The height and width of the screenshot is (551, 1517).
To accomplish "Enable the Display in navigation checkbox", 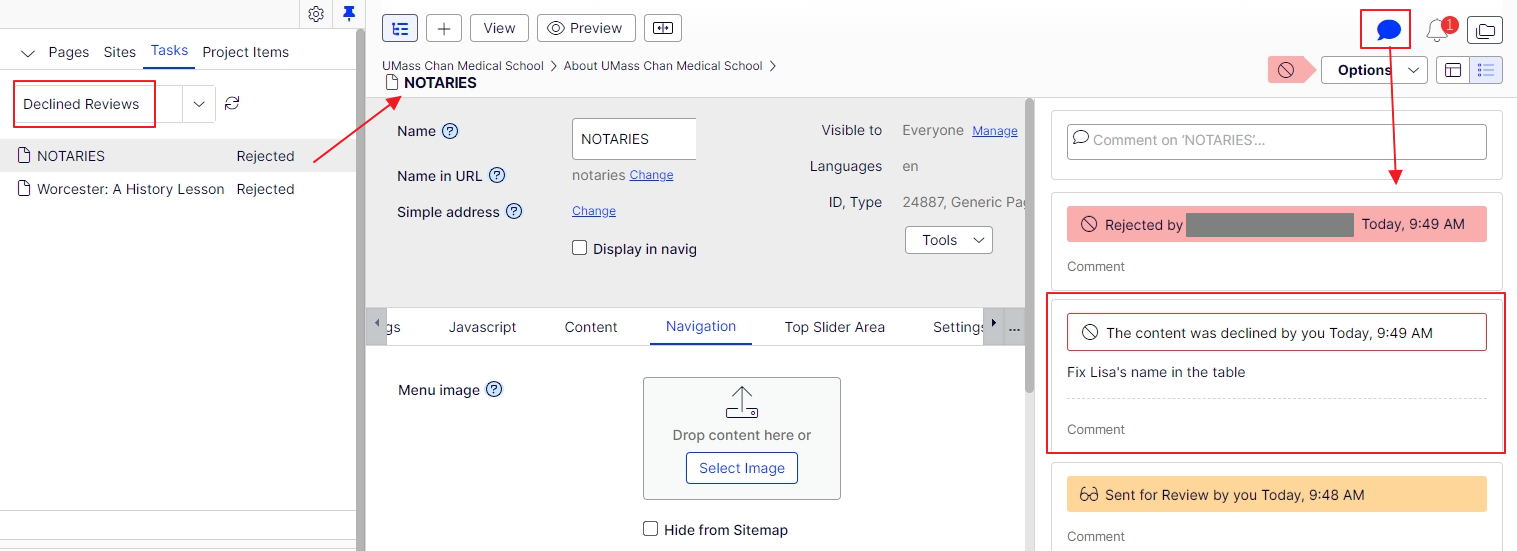I will click(x=580, y=248).
